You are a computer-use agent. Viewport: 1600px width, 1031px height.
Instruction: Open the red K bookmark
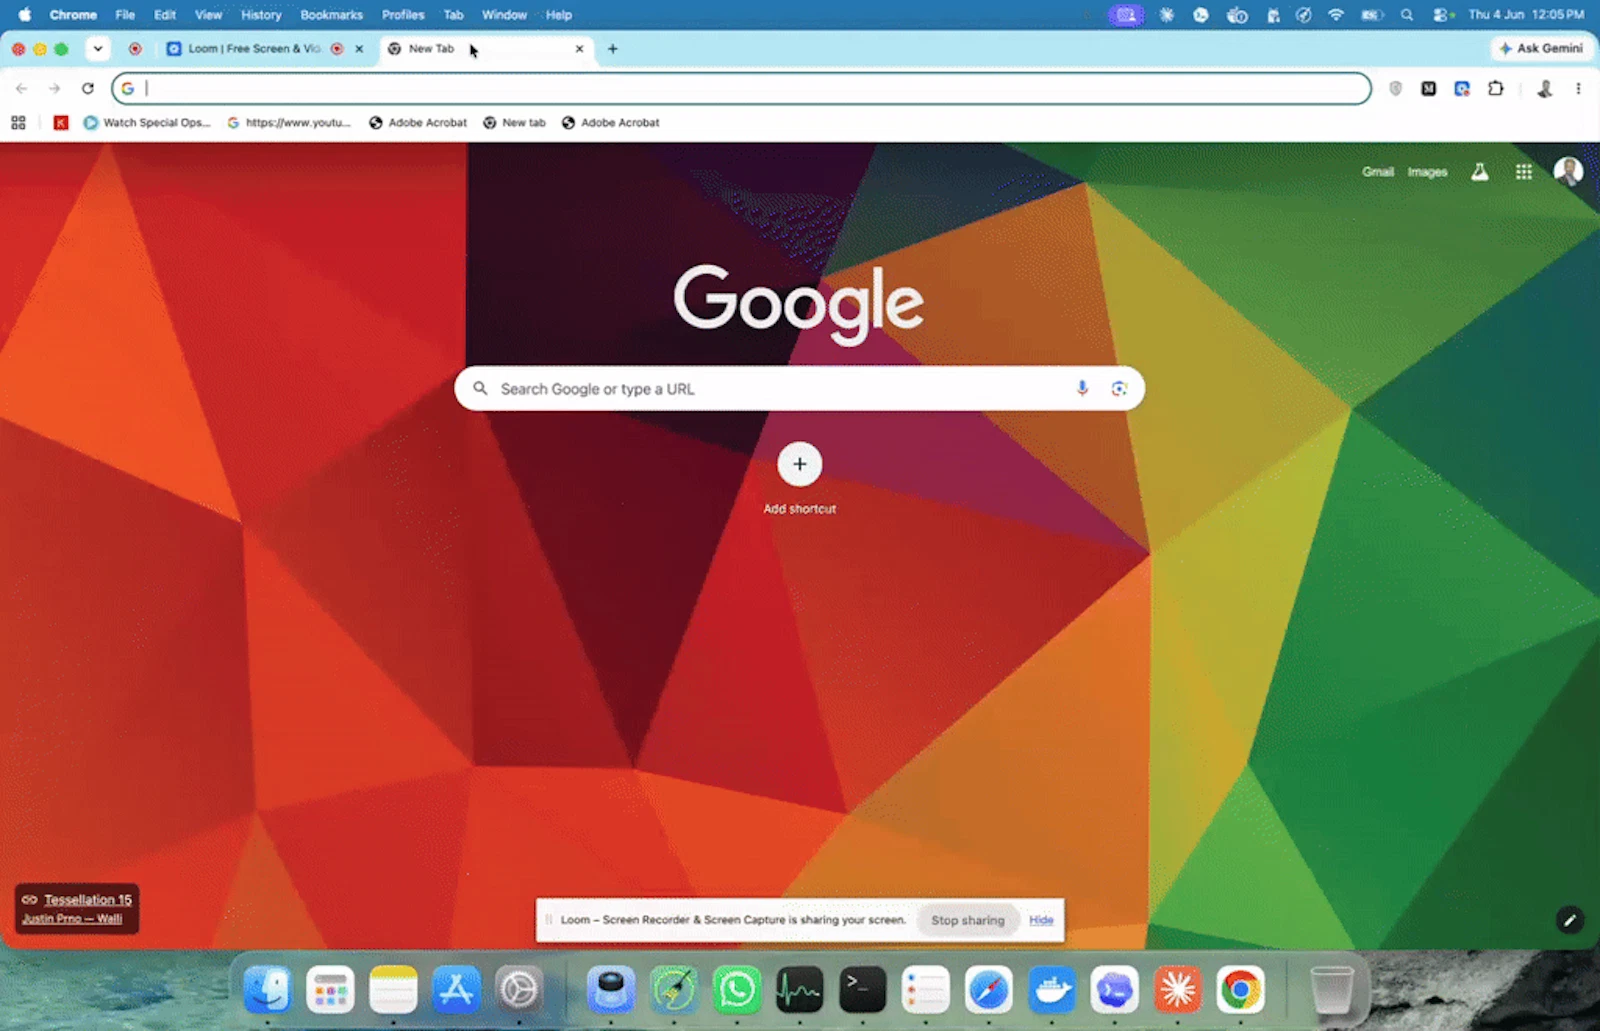(x=61, y=122)
